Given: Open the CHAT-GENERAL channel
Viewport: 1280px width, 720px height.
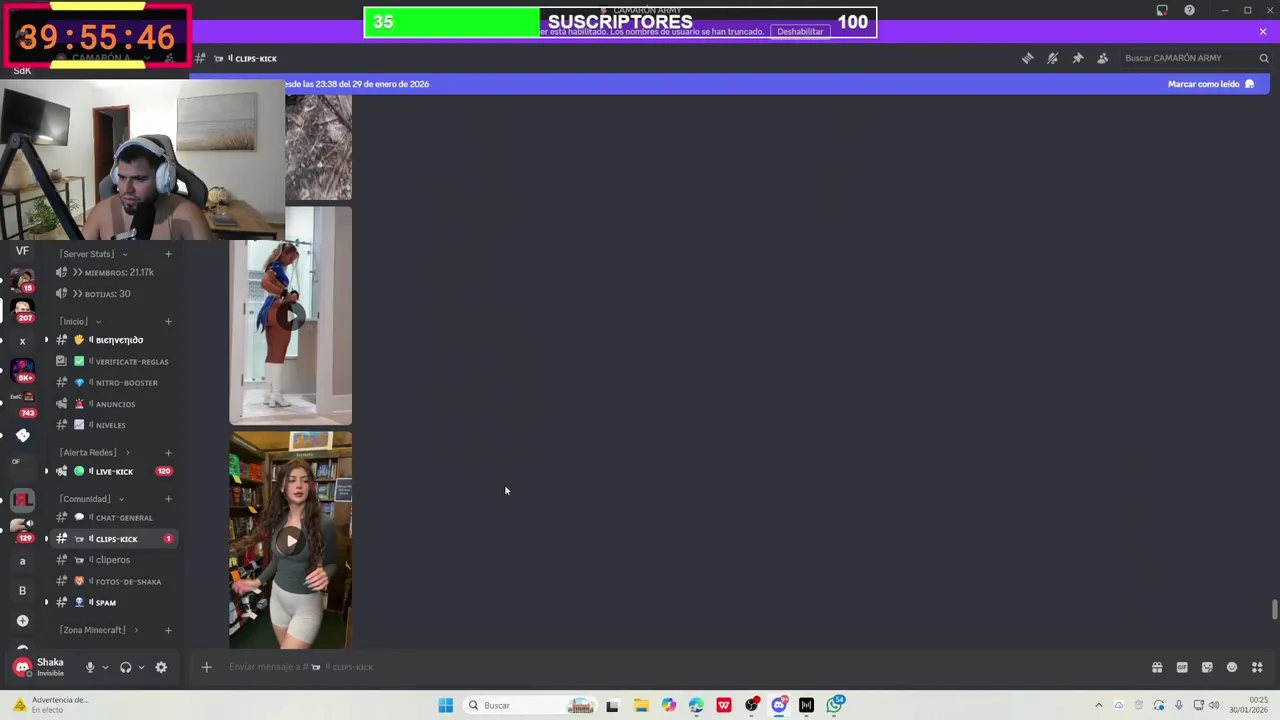Looking at the screenshot, I should pyautogui.click(x=114, y=518).
